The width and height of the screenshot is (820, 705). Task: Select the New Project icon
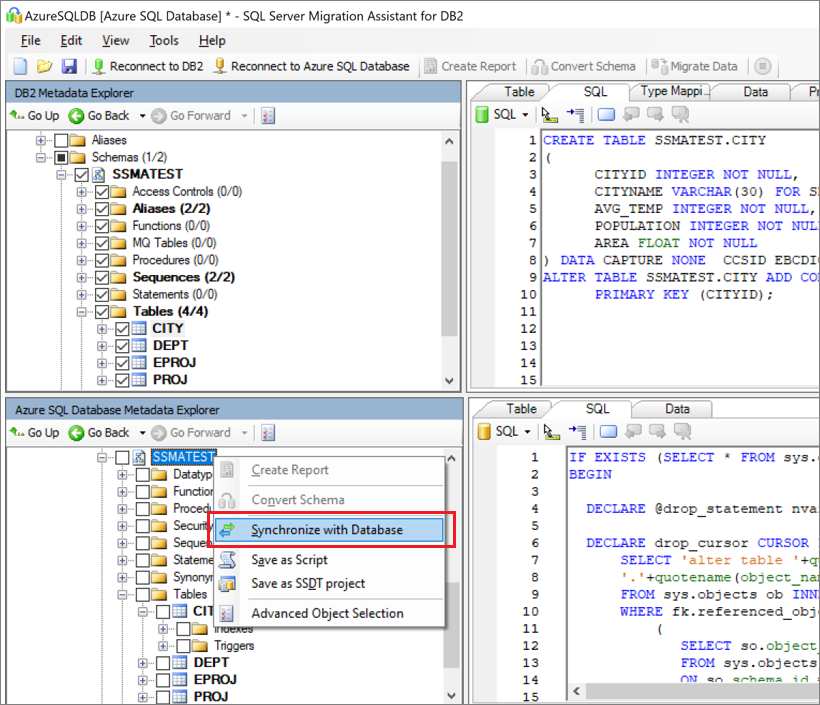tap(18, 66)
